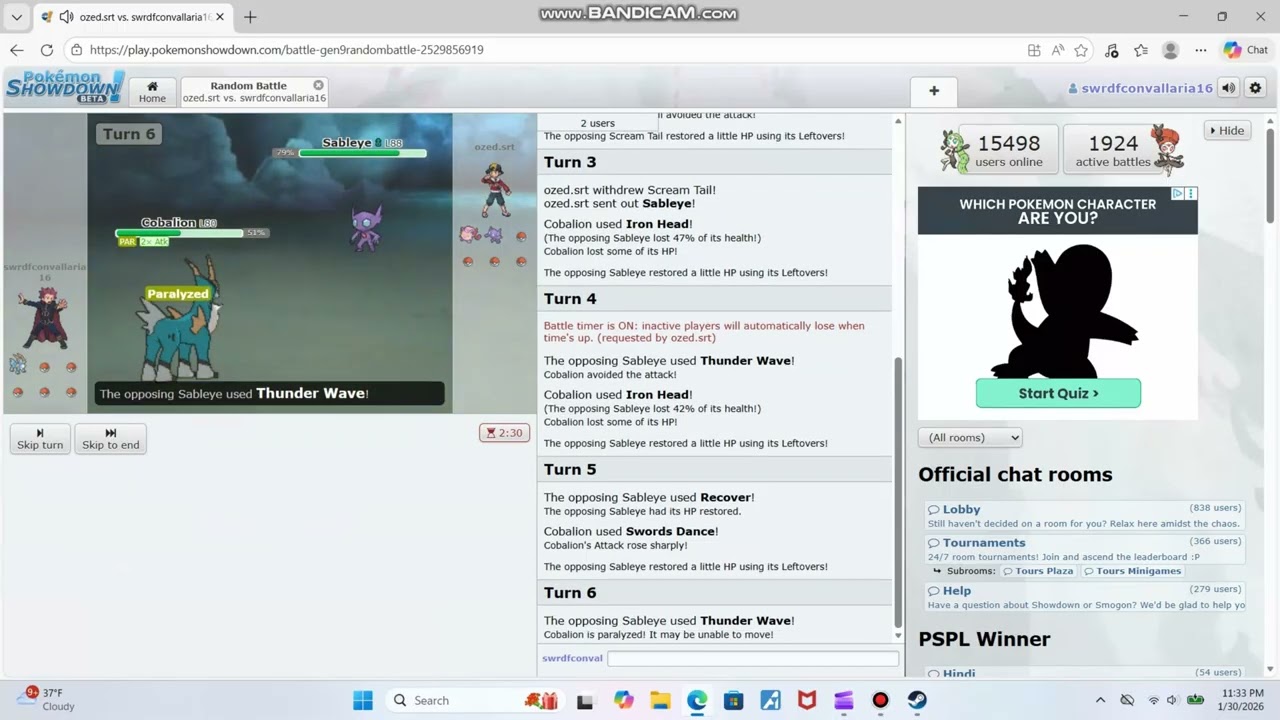Viewport: 1280px width, 720px height.
Task: Open McAfee from the taskbar
Action: [x=807, y=700]
